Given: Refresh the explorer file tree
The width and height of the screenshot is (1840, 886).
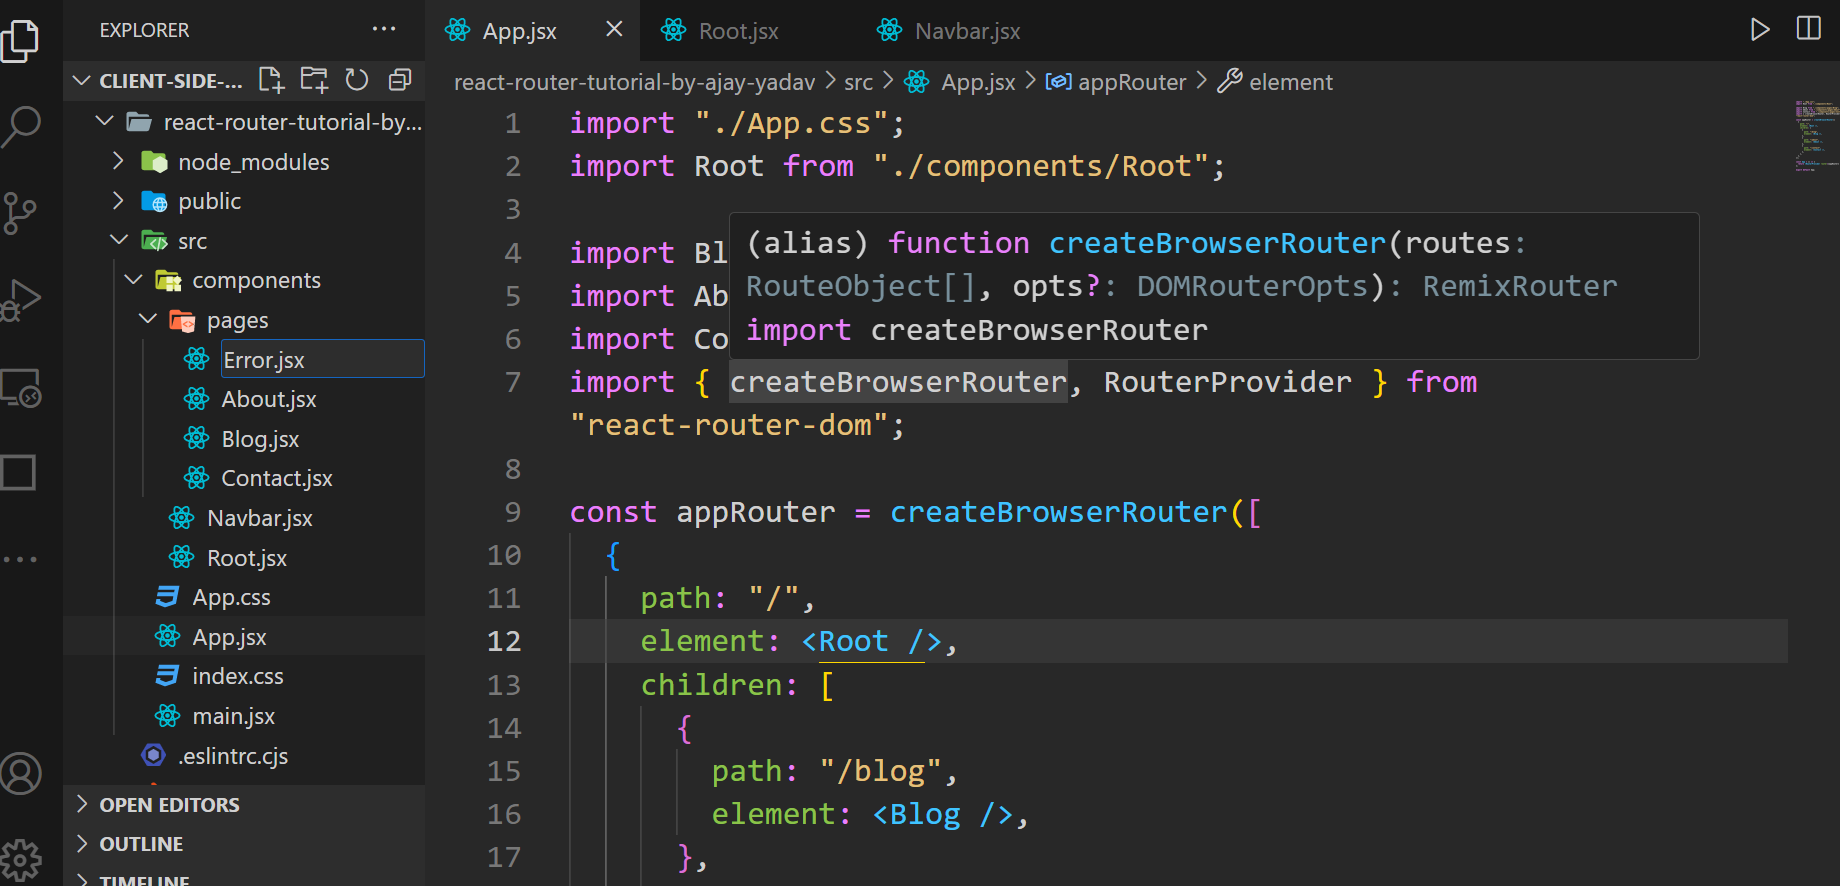Looking at the screenshot, I should pyautogui.click(x=357, y=80).
